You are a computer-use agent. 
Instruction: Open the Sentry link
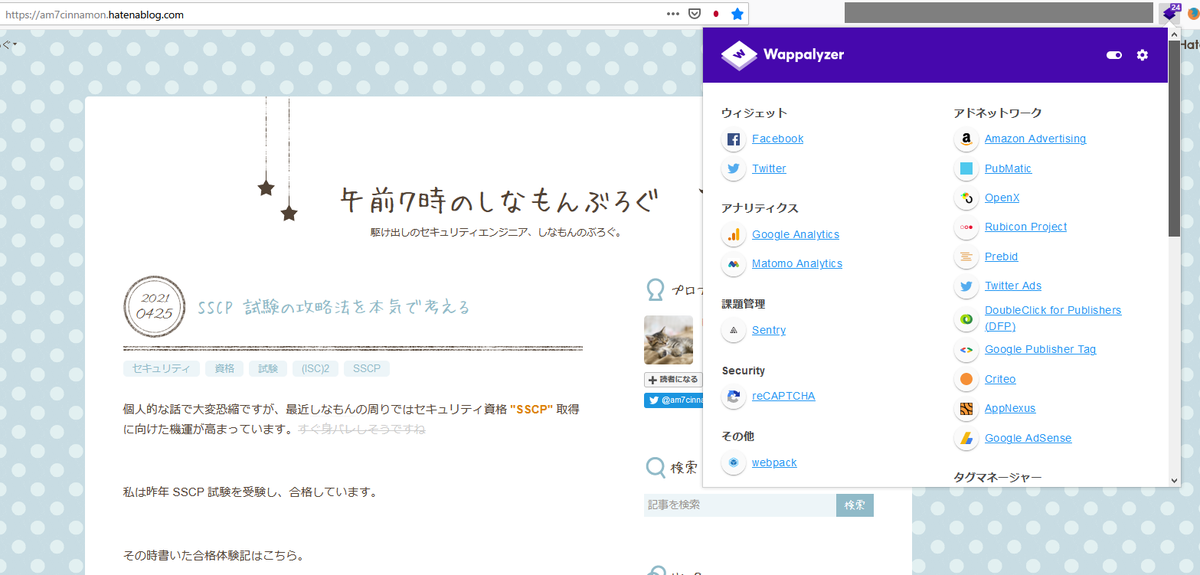click(x=769, y=330)
